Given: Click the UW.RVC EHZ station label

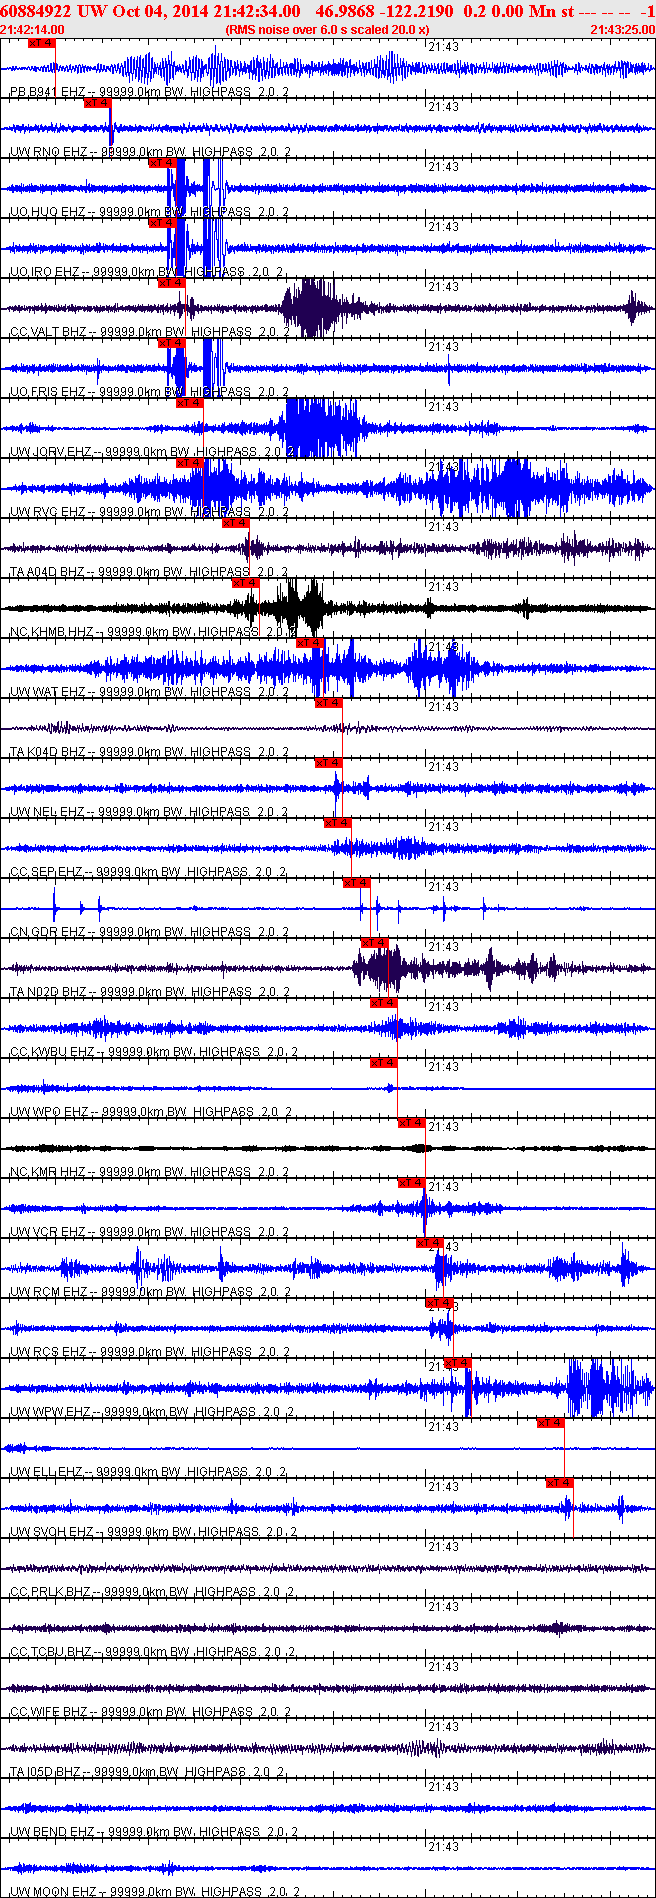Looking at the screenshot, I should 47,512.
